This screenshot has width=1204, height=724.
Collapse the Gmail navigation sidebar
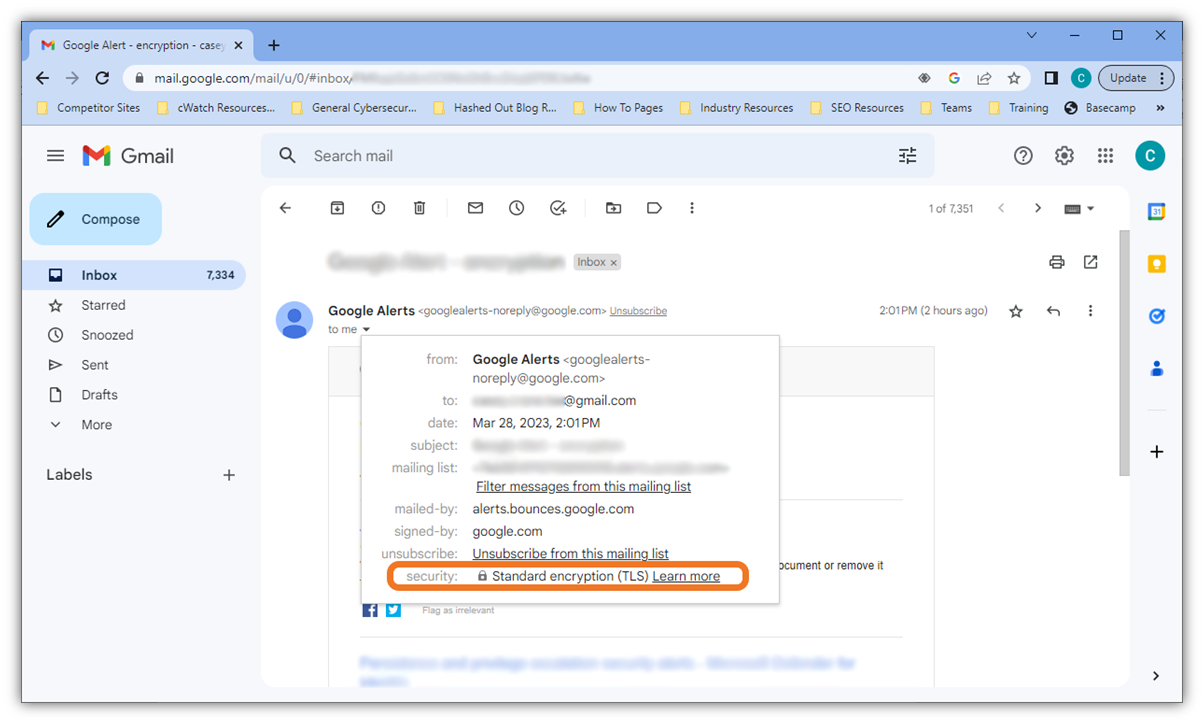point(55,155)
